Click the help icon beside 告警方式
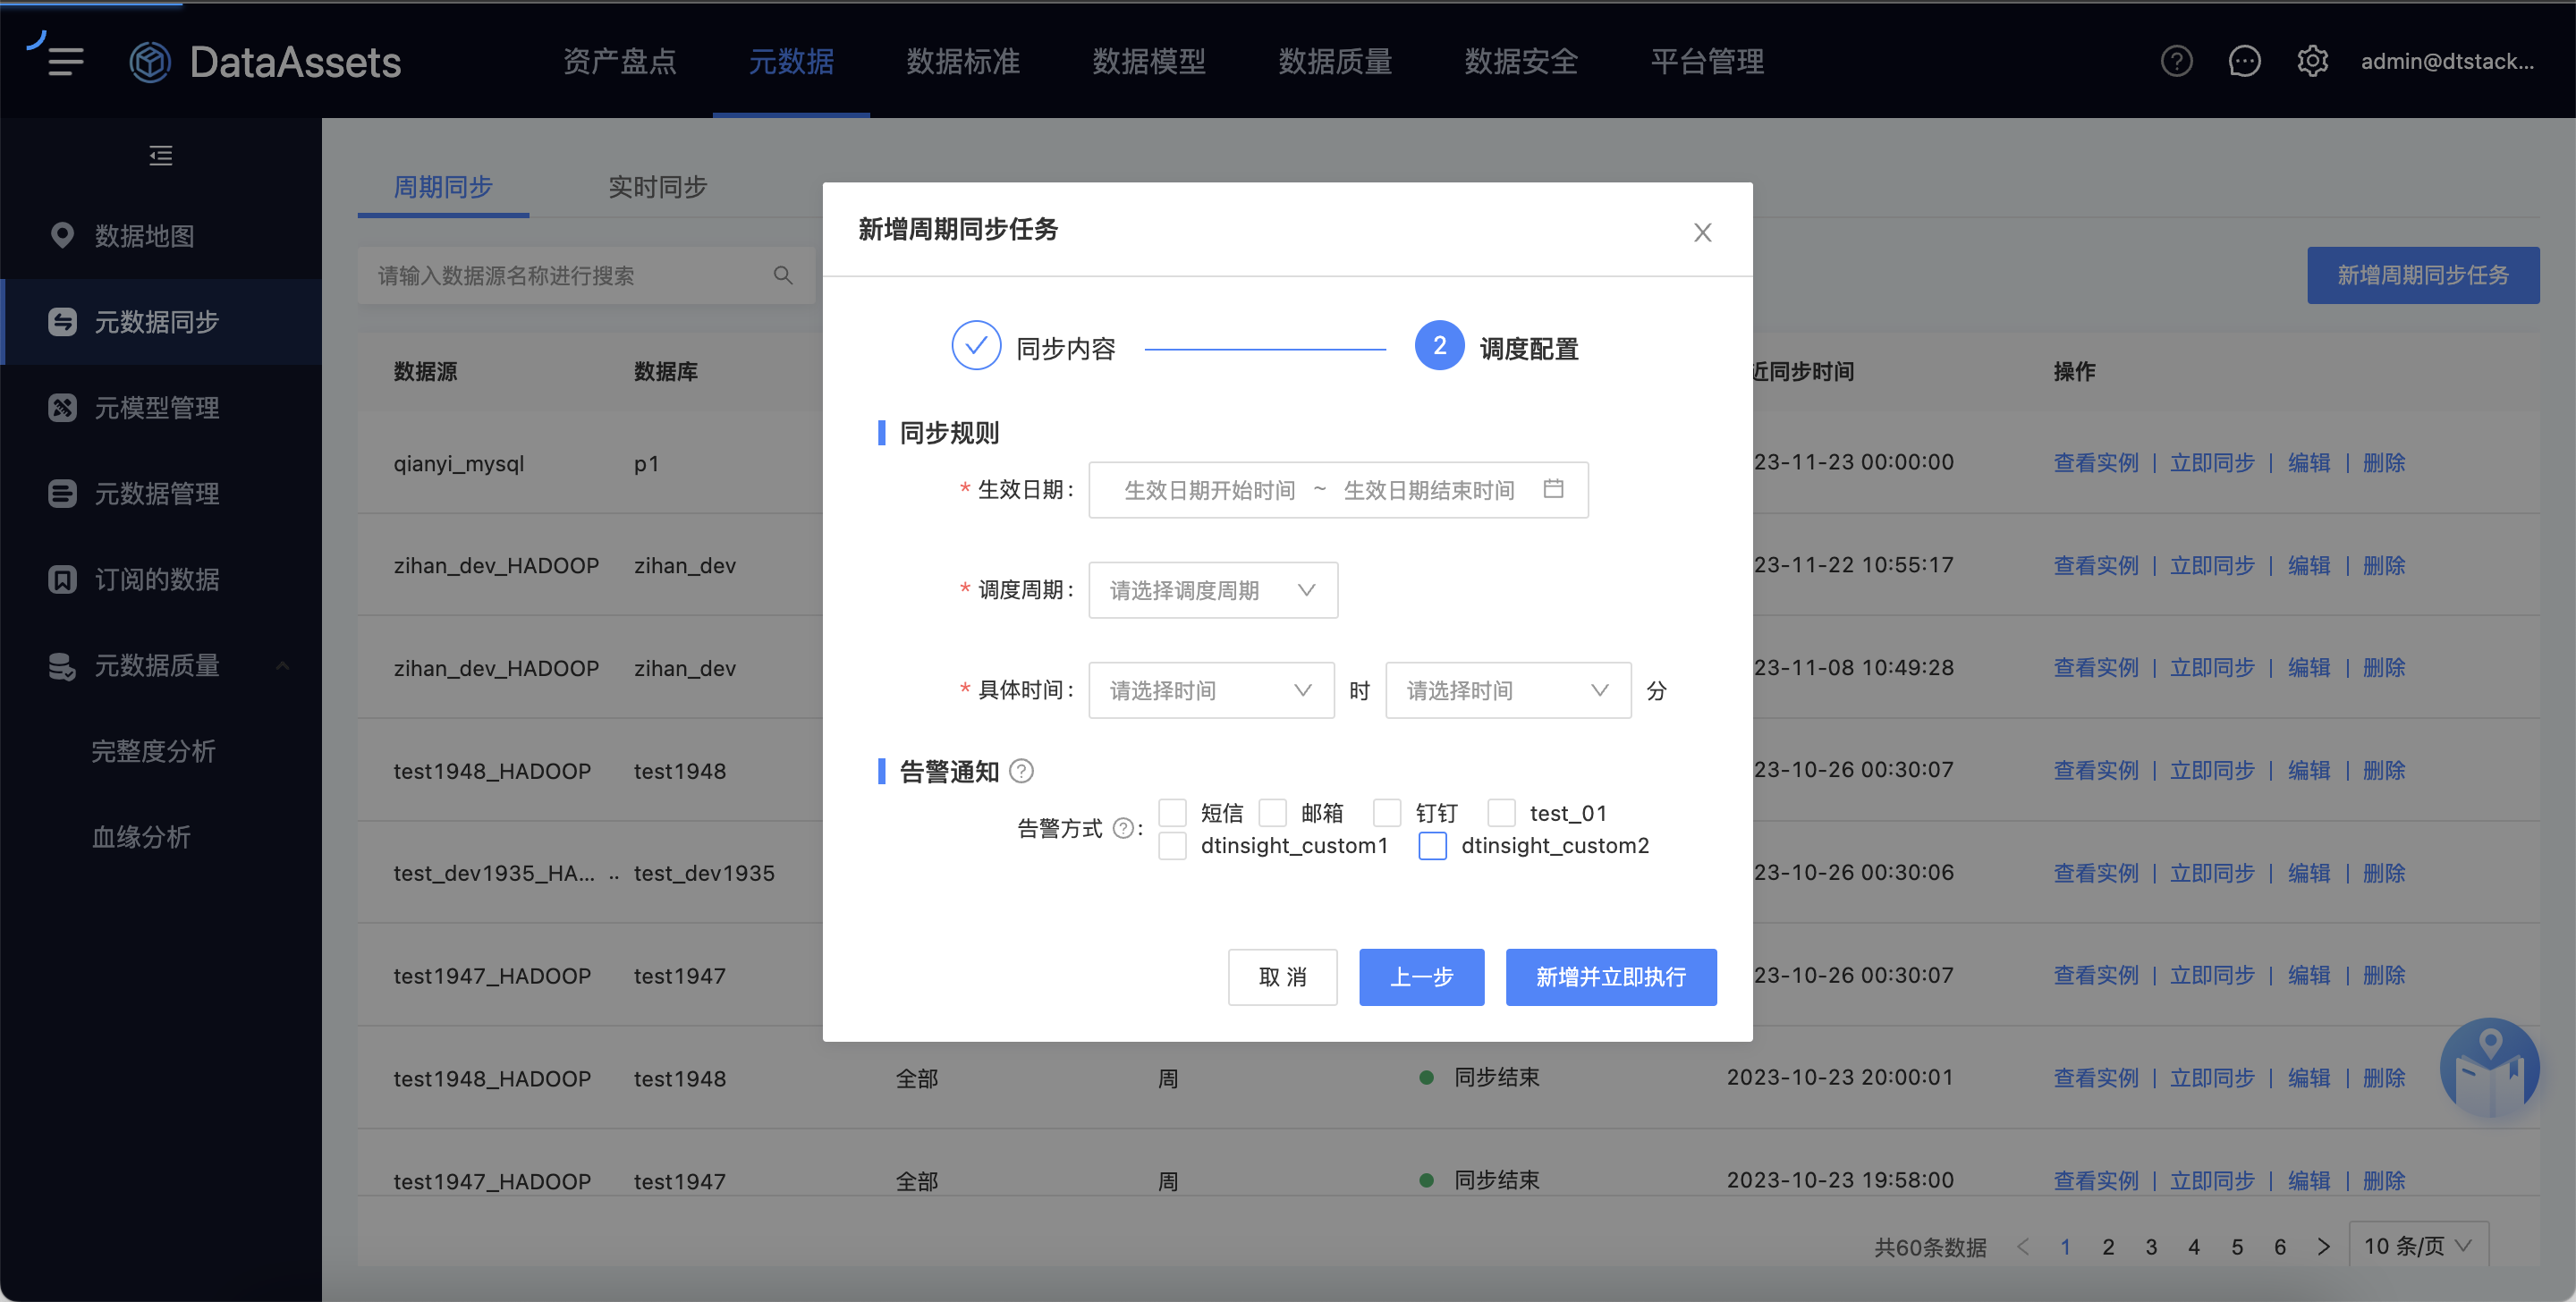This screenshot has height=1302, width=2576. (1123, 828)
